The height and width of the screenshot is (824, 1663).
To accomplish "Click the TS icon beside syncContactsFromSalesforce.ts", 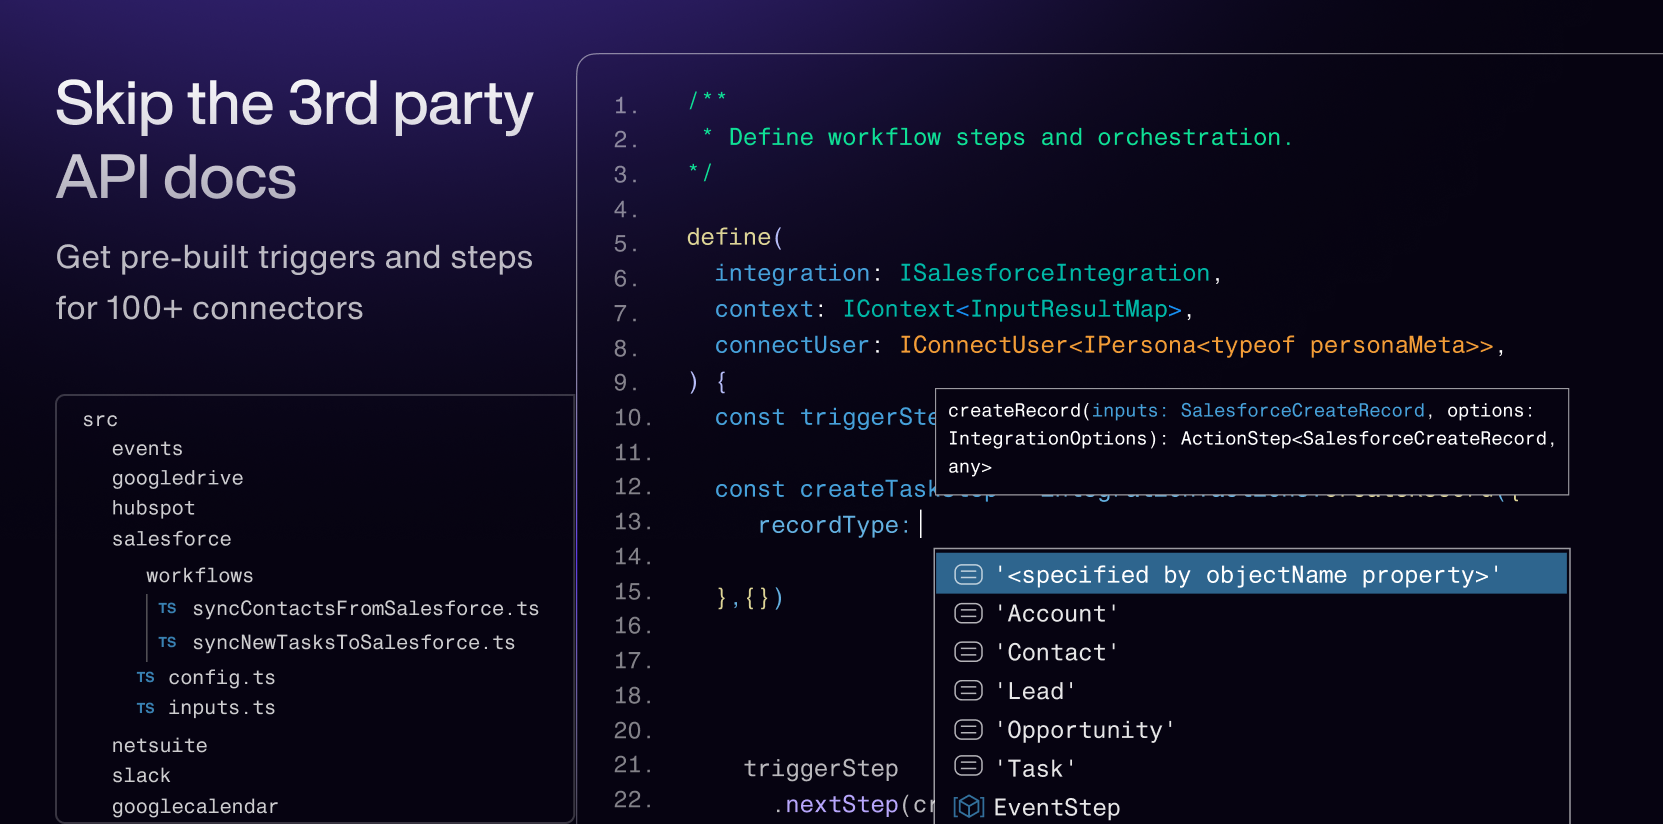I will [167, 608].
